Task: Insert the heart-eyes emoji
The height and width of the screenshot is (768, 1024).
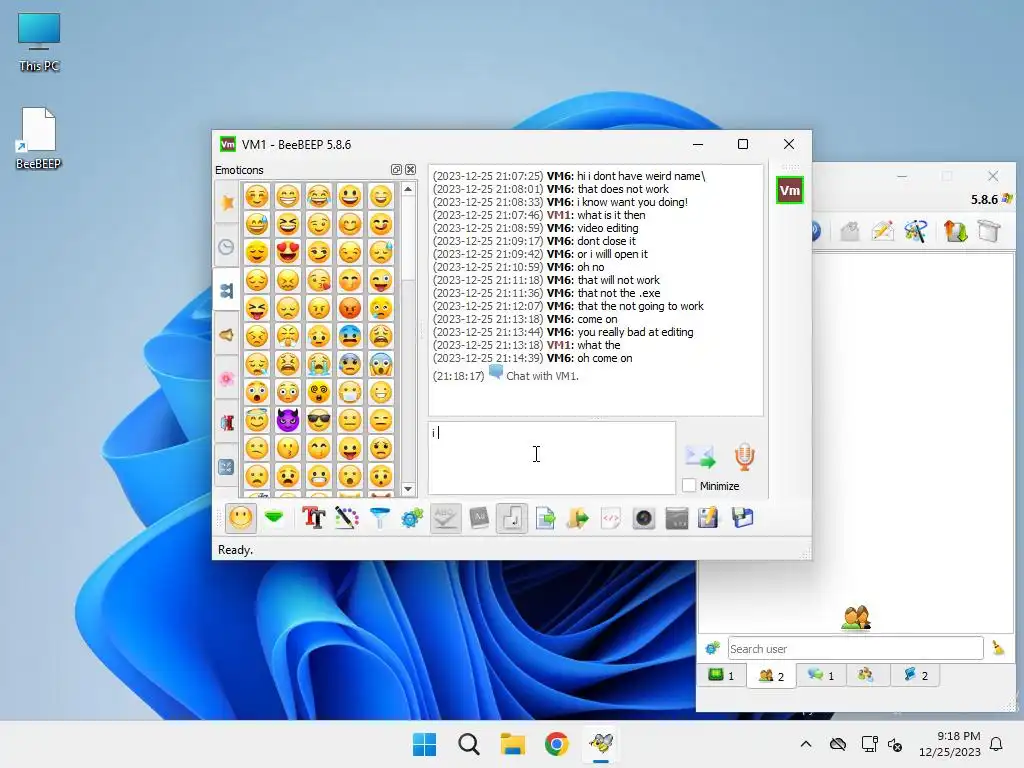Action: (287, 252)
